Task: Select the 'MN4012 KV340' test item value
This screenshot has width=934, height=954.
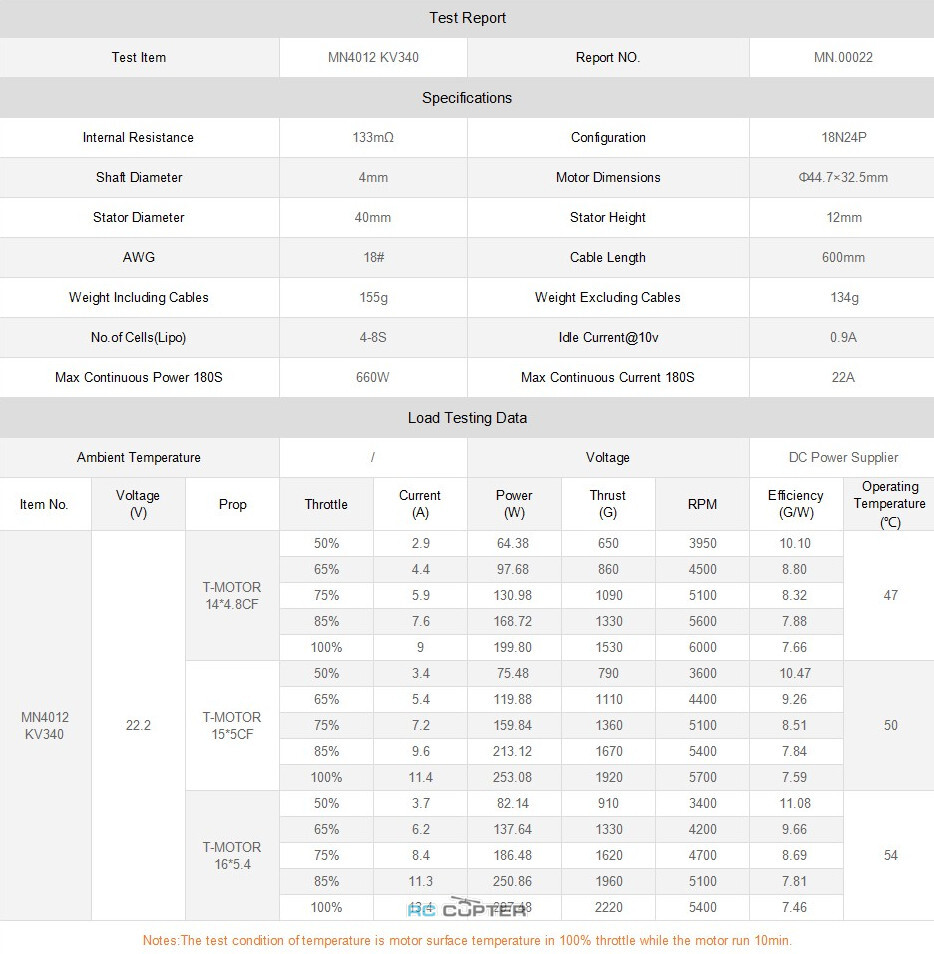Action: tap(373, 57)
